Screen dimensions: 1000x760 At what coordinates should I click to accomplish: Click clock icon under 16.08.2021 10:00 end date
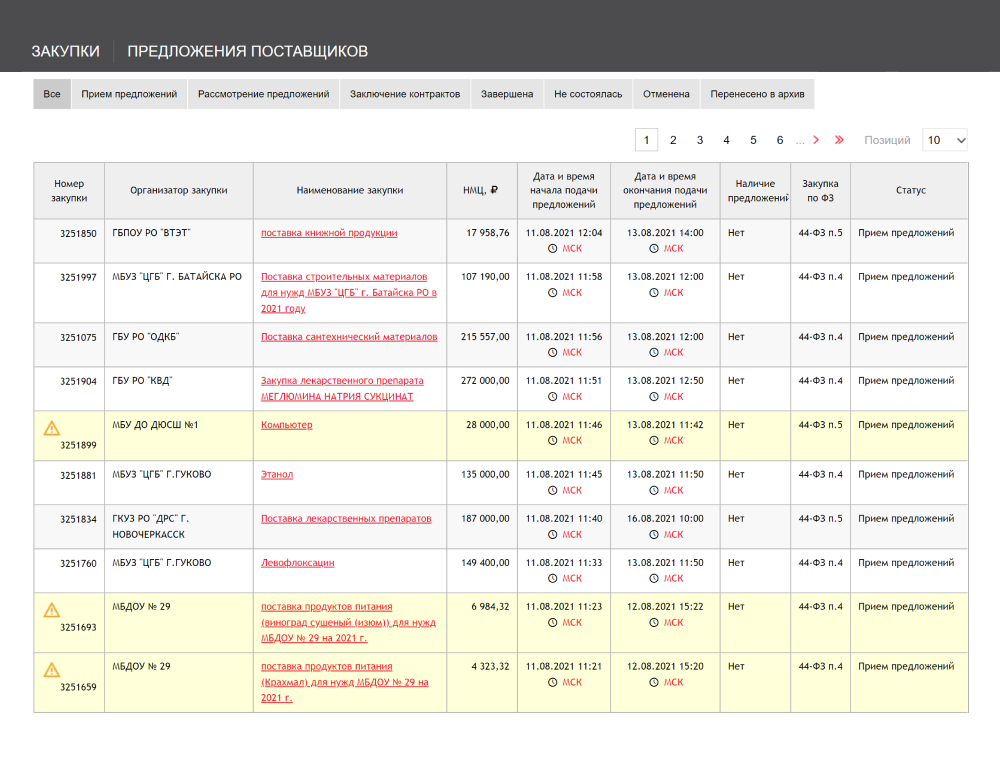654,535
